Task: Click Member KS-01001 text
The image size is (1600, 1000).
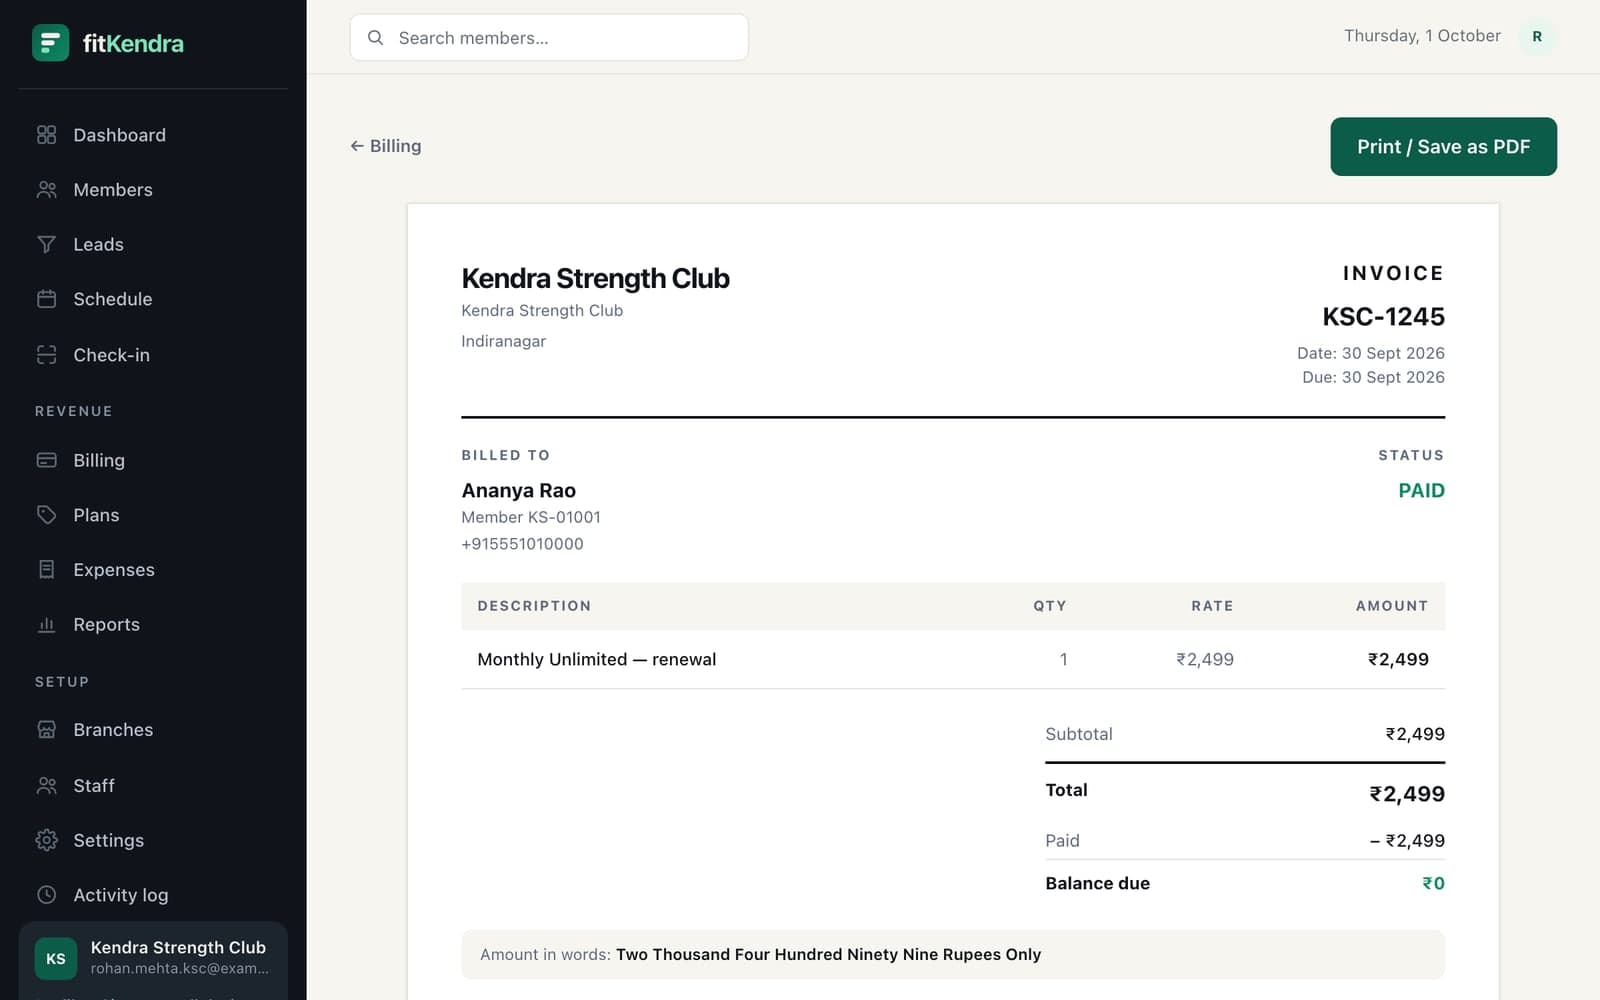Action: coord(531,517)
